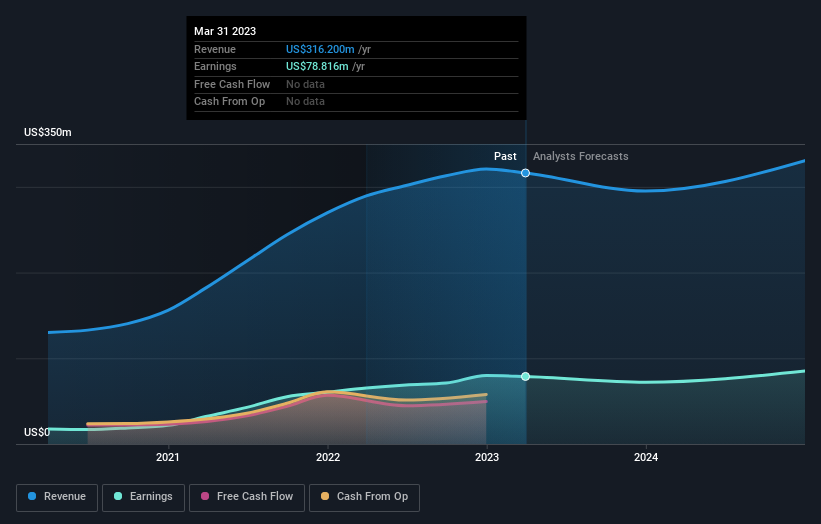The image size is (821, 524).
Task: Click the 'Cash From Op' tooltip row label
Action: pos(229,102)
